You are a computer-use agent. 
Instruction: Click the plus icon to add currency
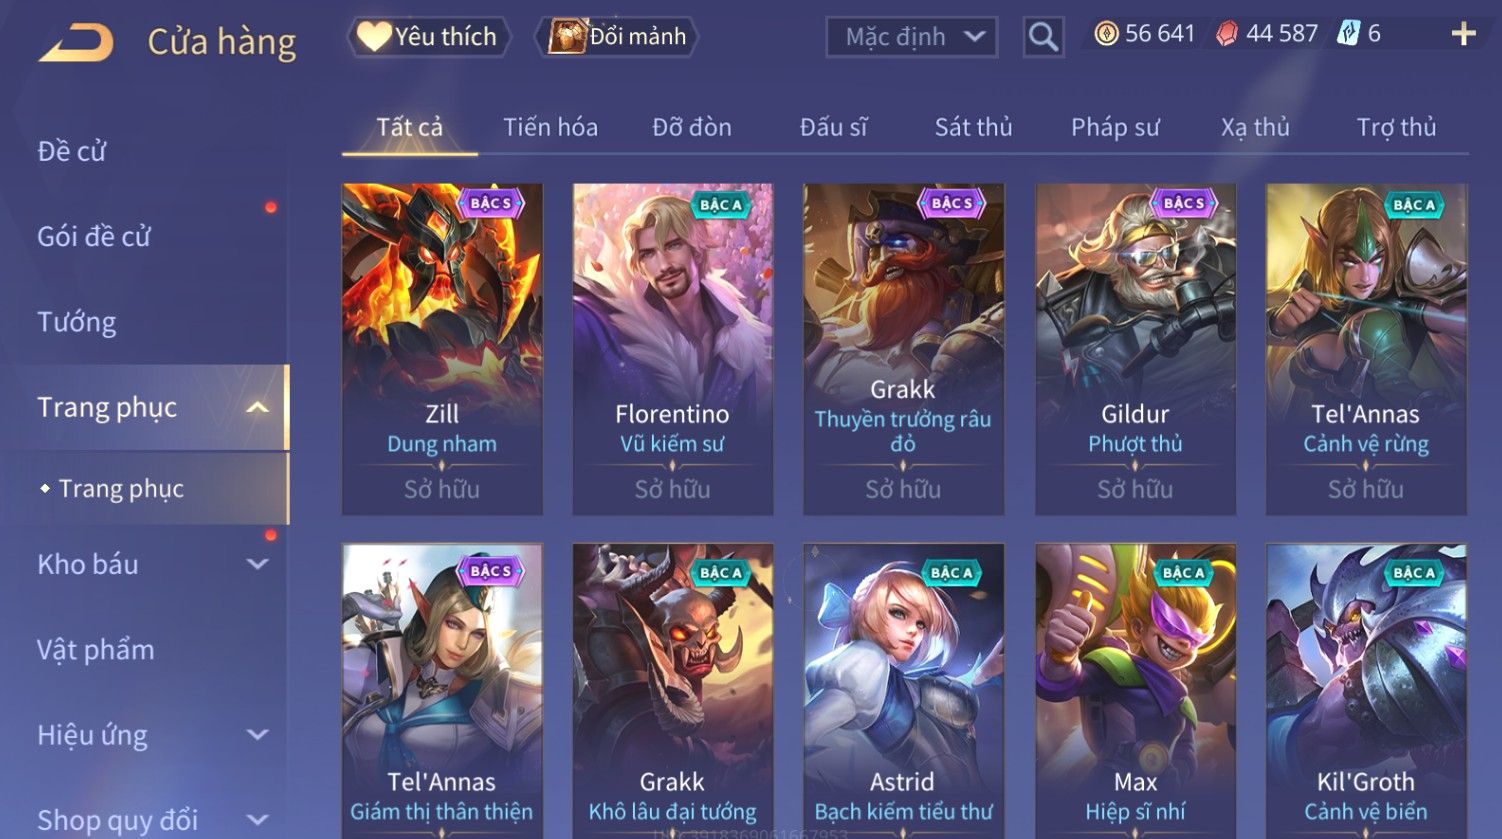tap(1463, 35)
